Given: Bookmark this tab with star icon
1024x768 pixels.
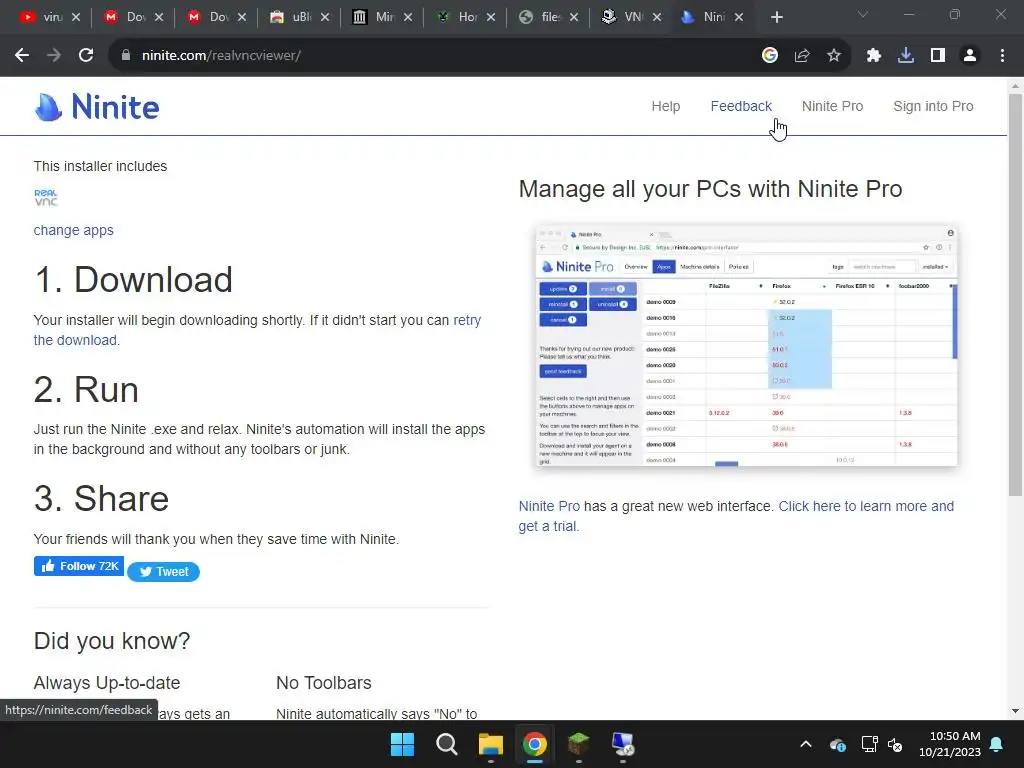Looking at the screenshot, I should 834,56.
